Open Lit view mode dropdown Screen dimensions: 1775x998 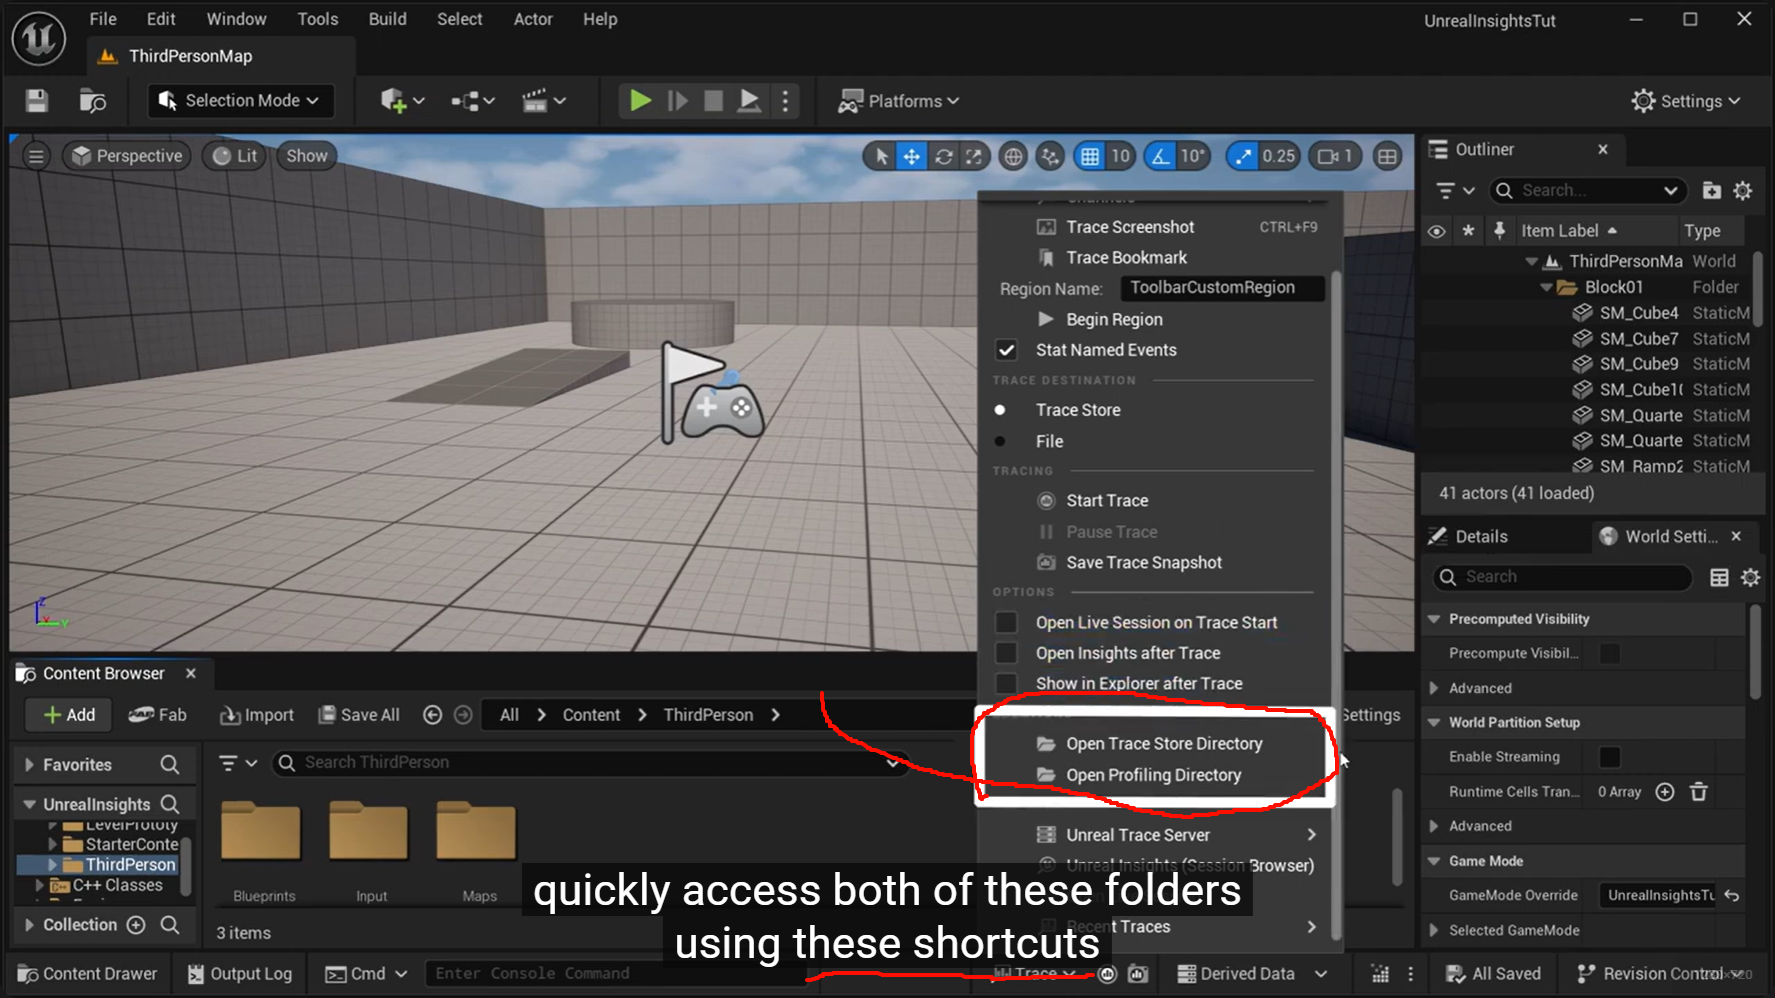(x=235, y=156)
